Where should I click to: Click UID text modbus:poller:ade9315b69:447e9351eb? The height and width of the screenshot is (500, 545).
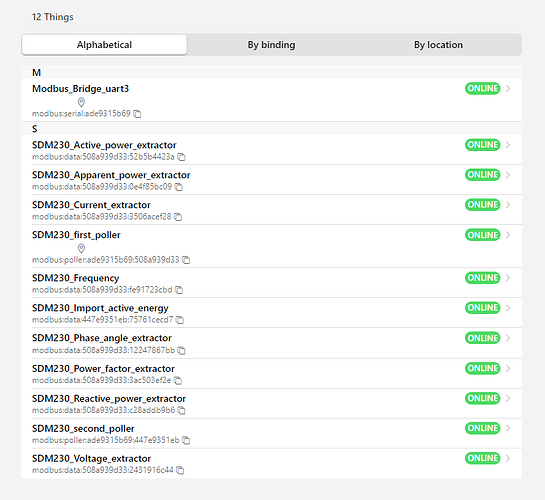click(106, 440)
